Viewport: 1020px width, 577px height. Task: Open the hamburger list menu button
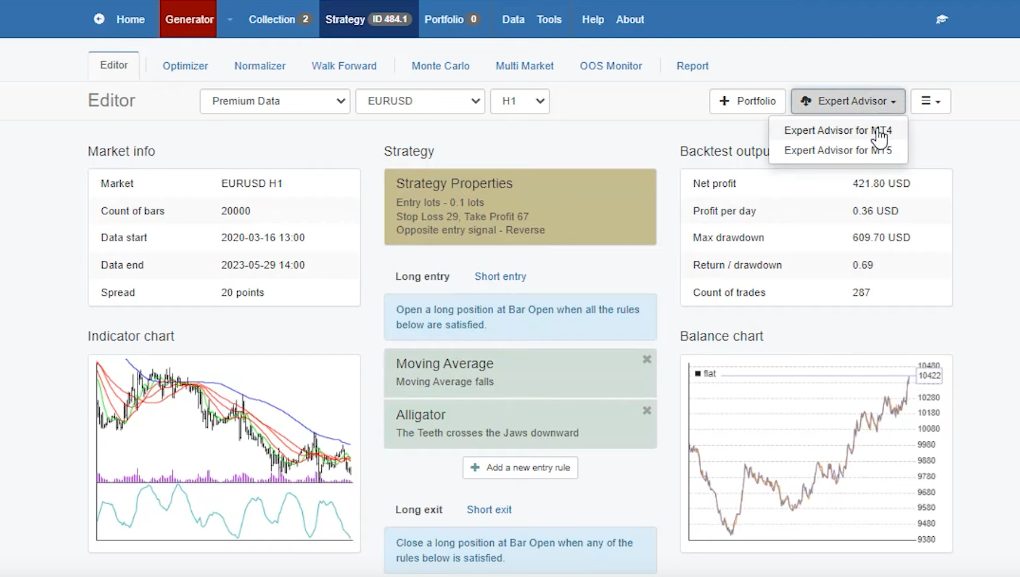[x=930, y=101]
